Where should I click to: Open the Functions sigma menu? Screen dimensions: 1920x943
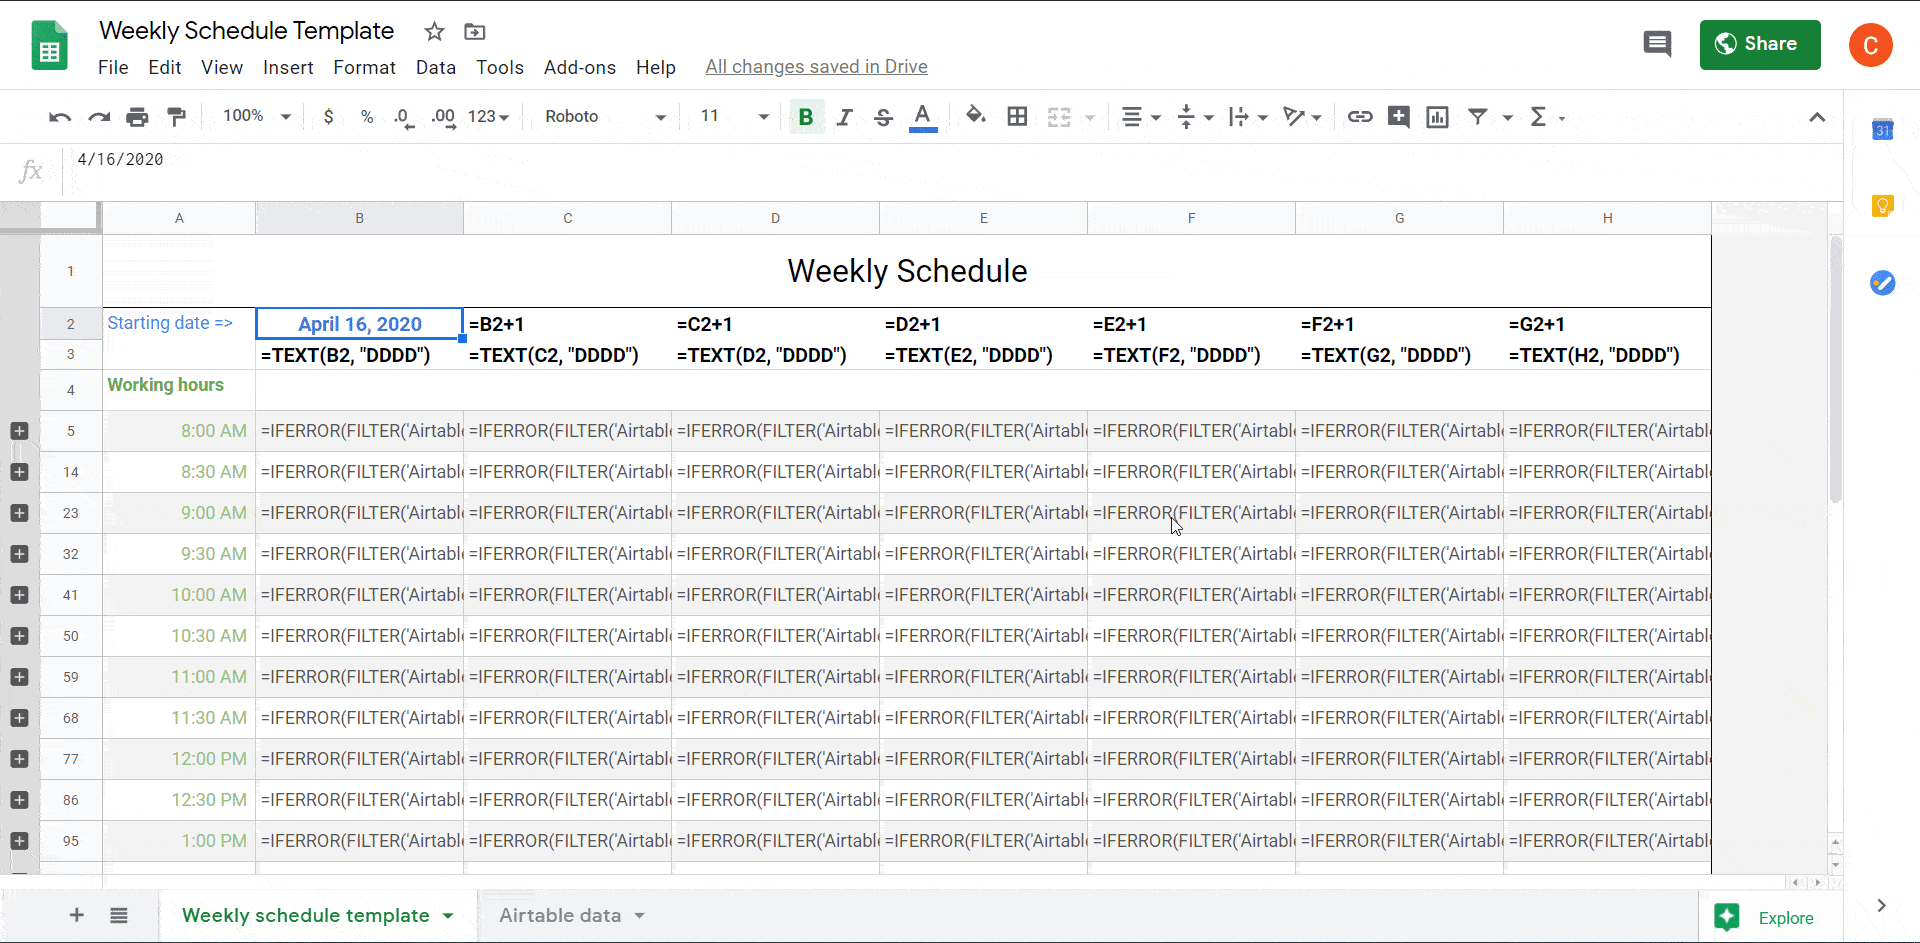click(1547, 117)
